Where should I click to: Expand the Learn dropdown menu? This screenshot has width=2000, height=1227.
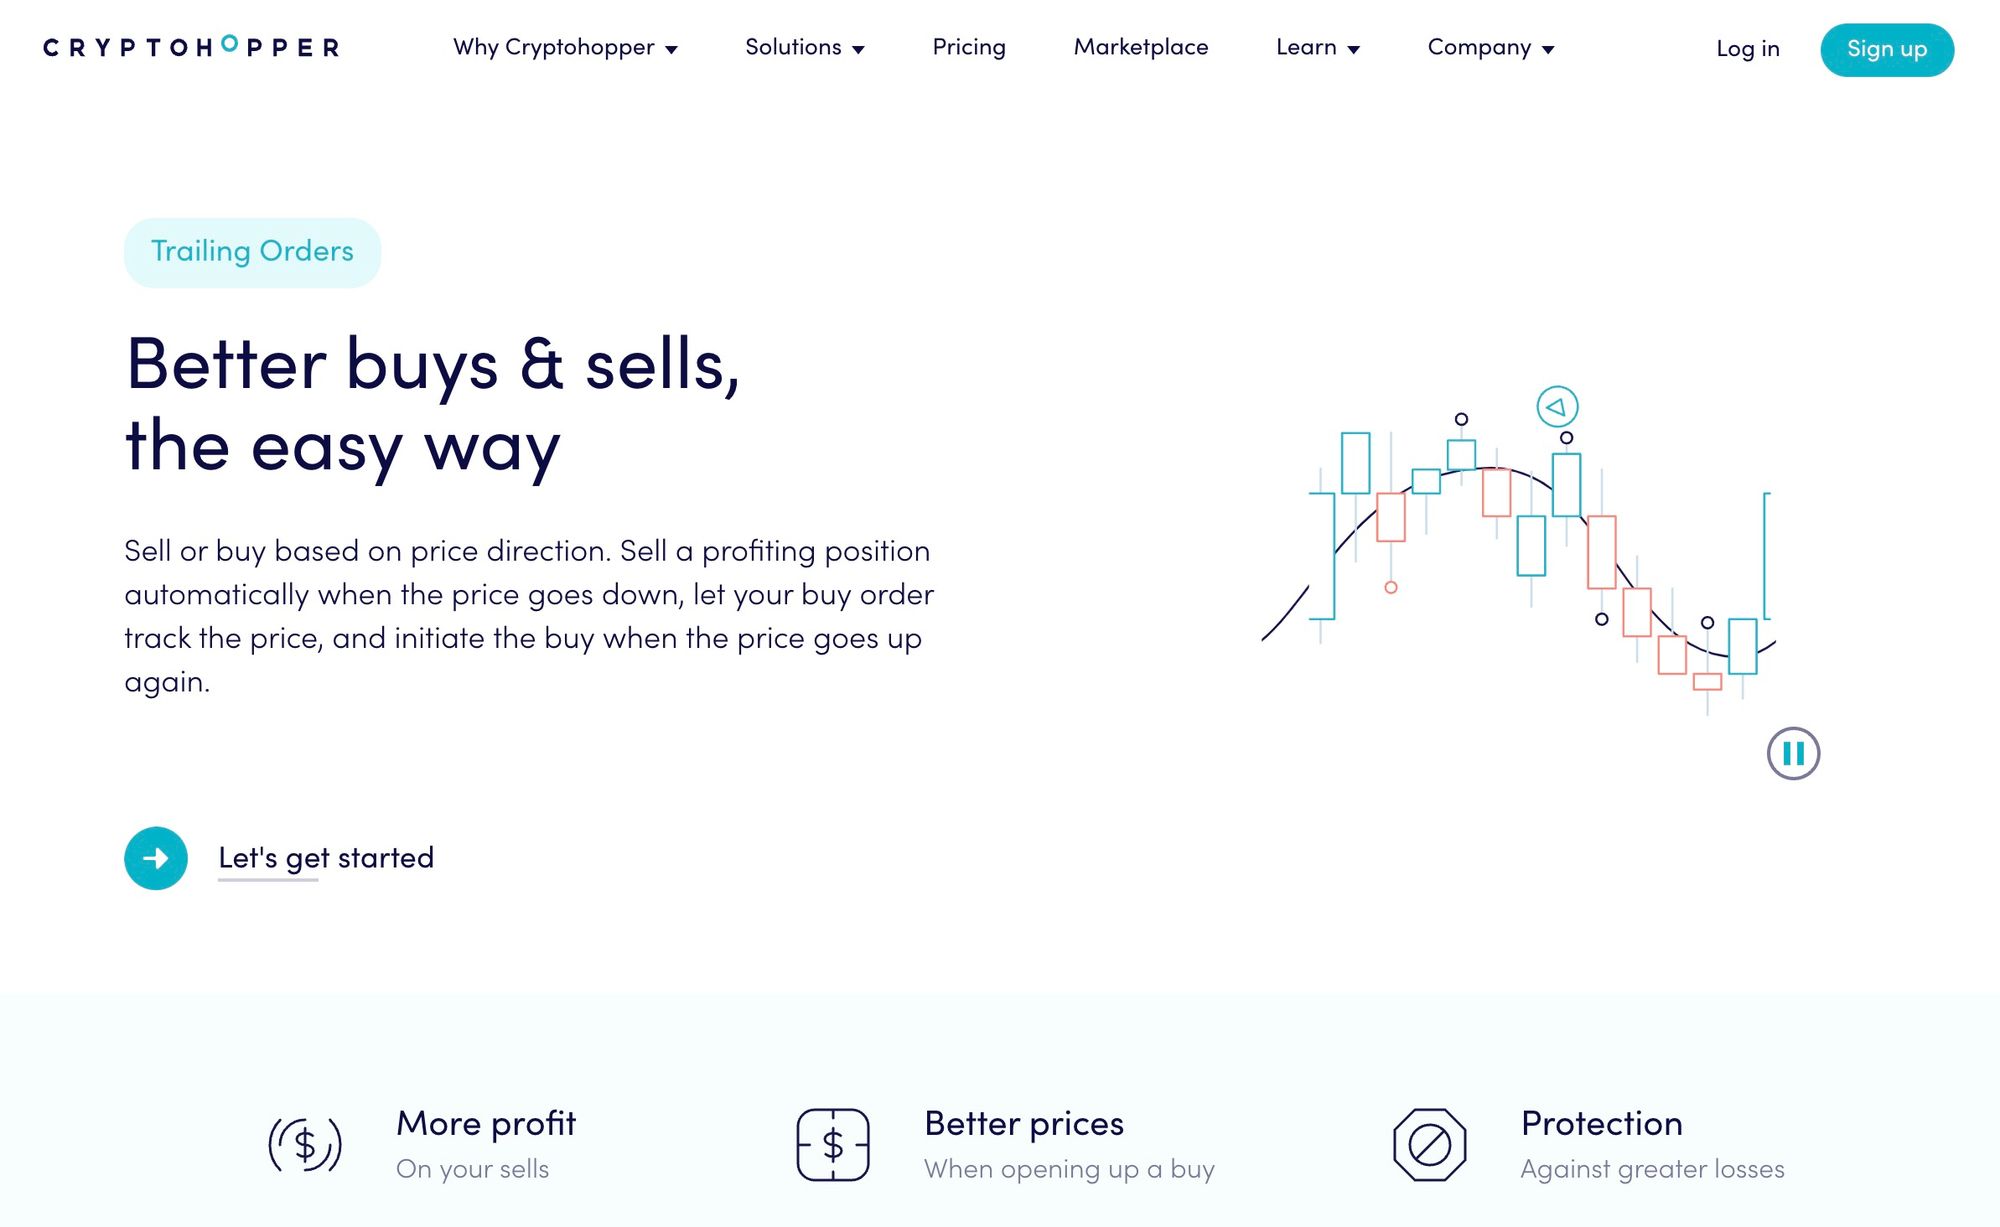click(x=1316, y=47)
